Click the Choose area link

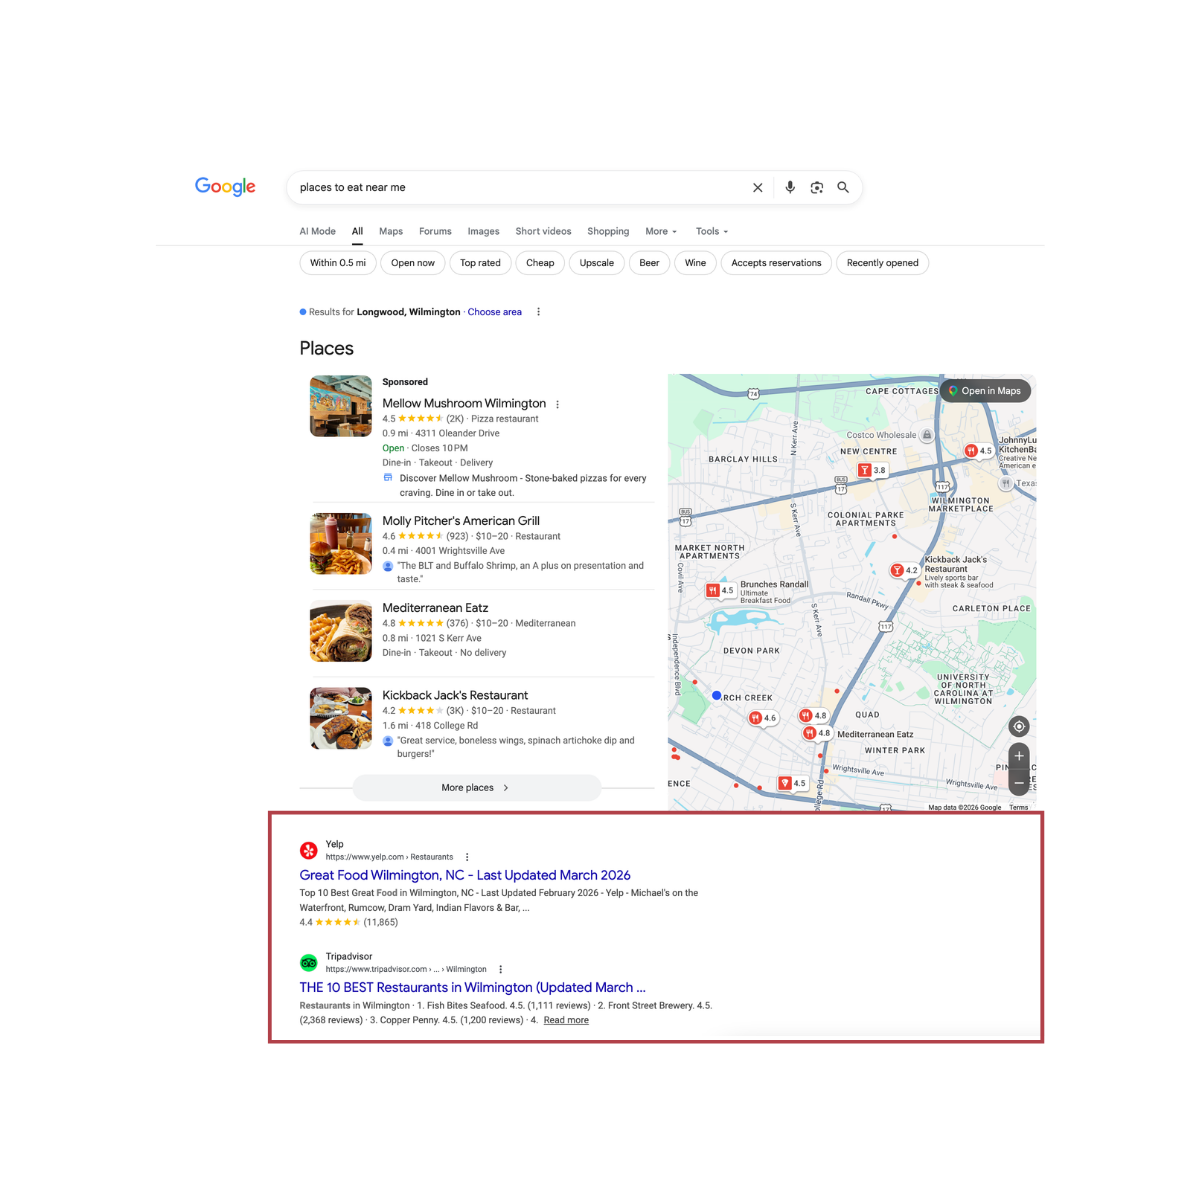point(494,312)
